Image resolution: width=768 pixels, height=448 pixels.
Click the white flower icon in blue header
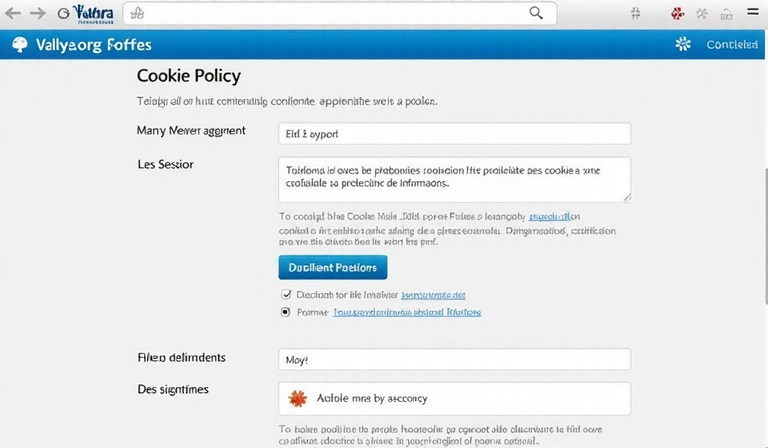(x=684, y=44)
